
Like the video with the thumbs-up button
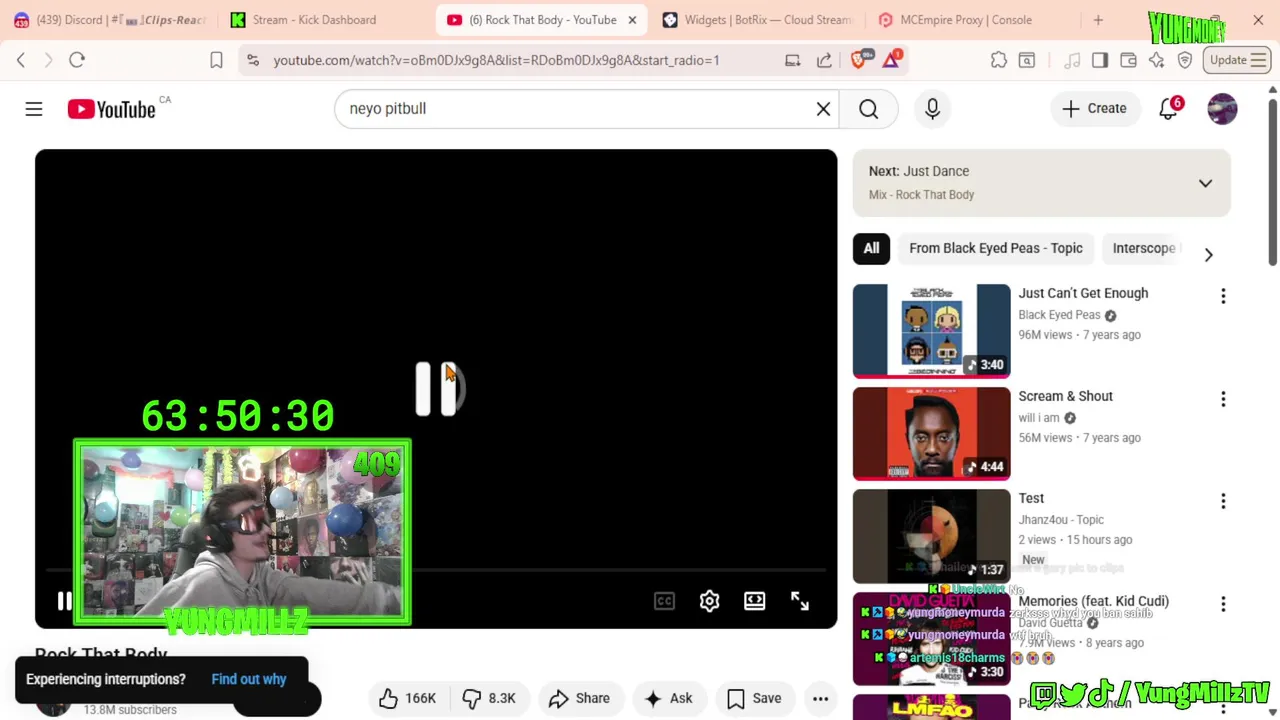[407, 698]
